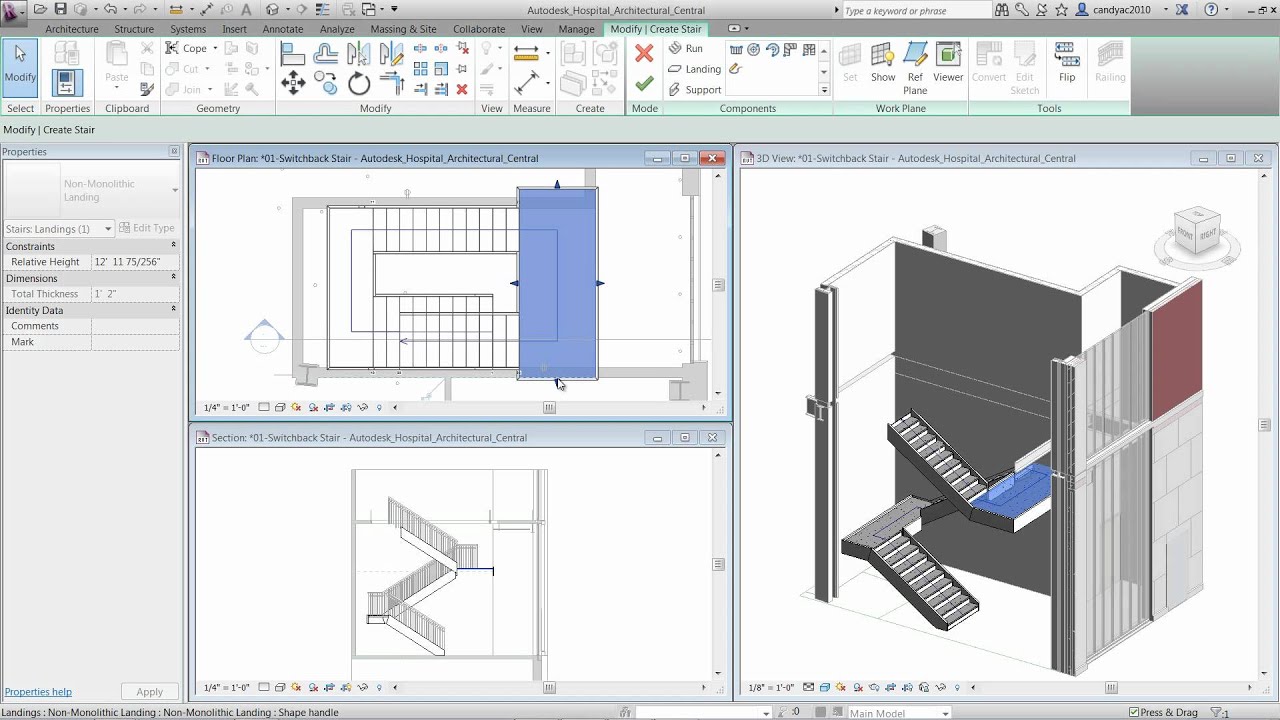Click the red Cancel Edit Mode X

pos(644,54)
